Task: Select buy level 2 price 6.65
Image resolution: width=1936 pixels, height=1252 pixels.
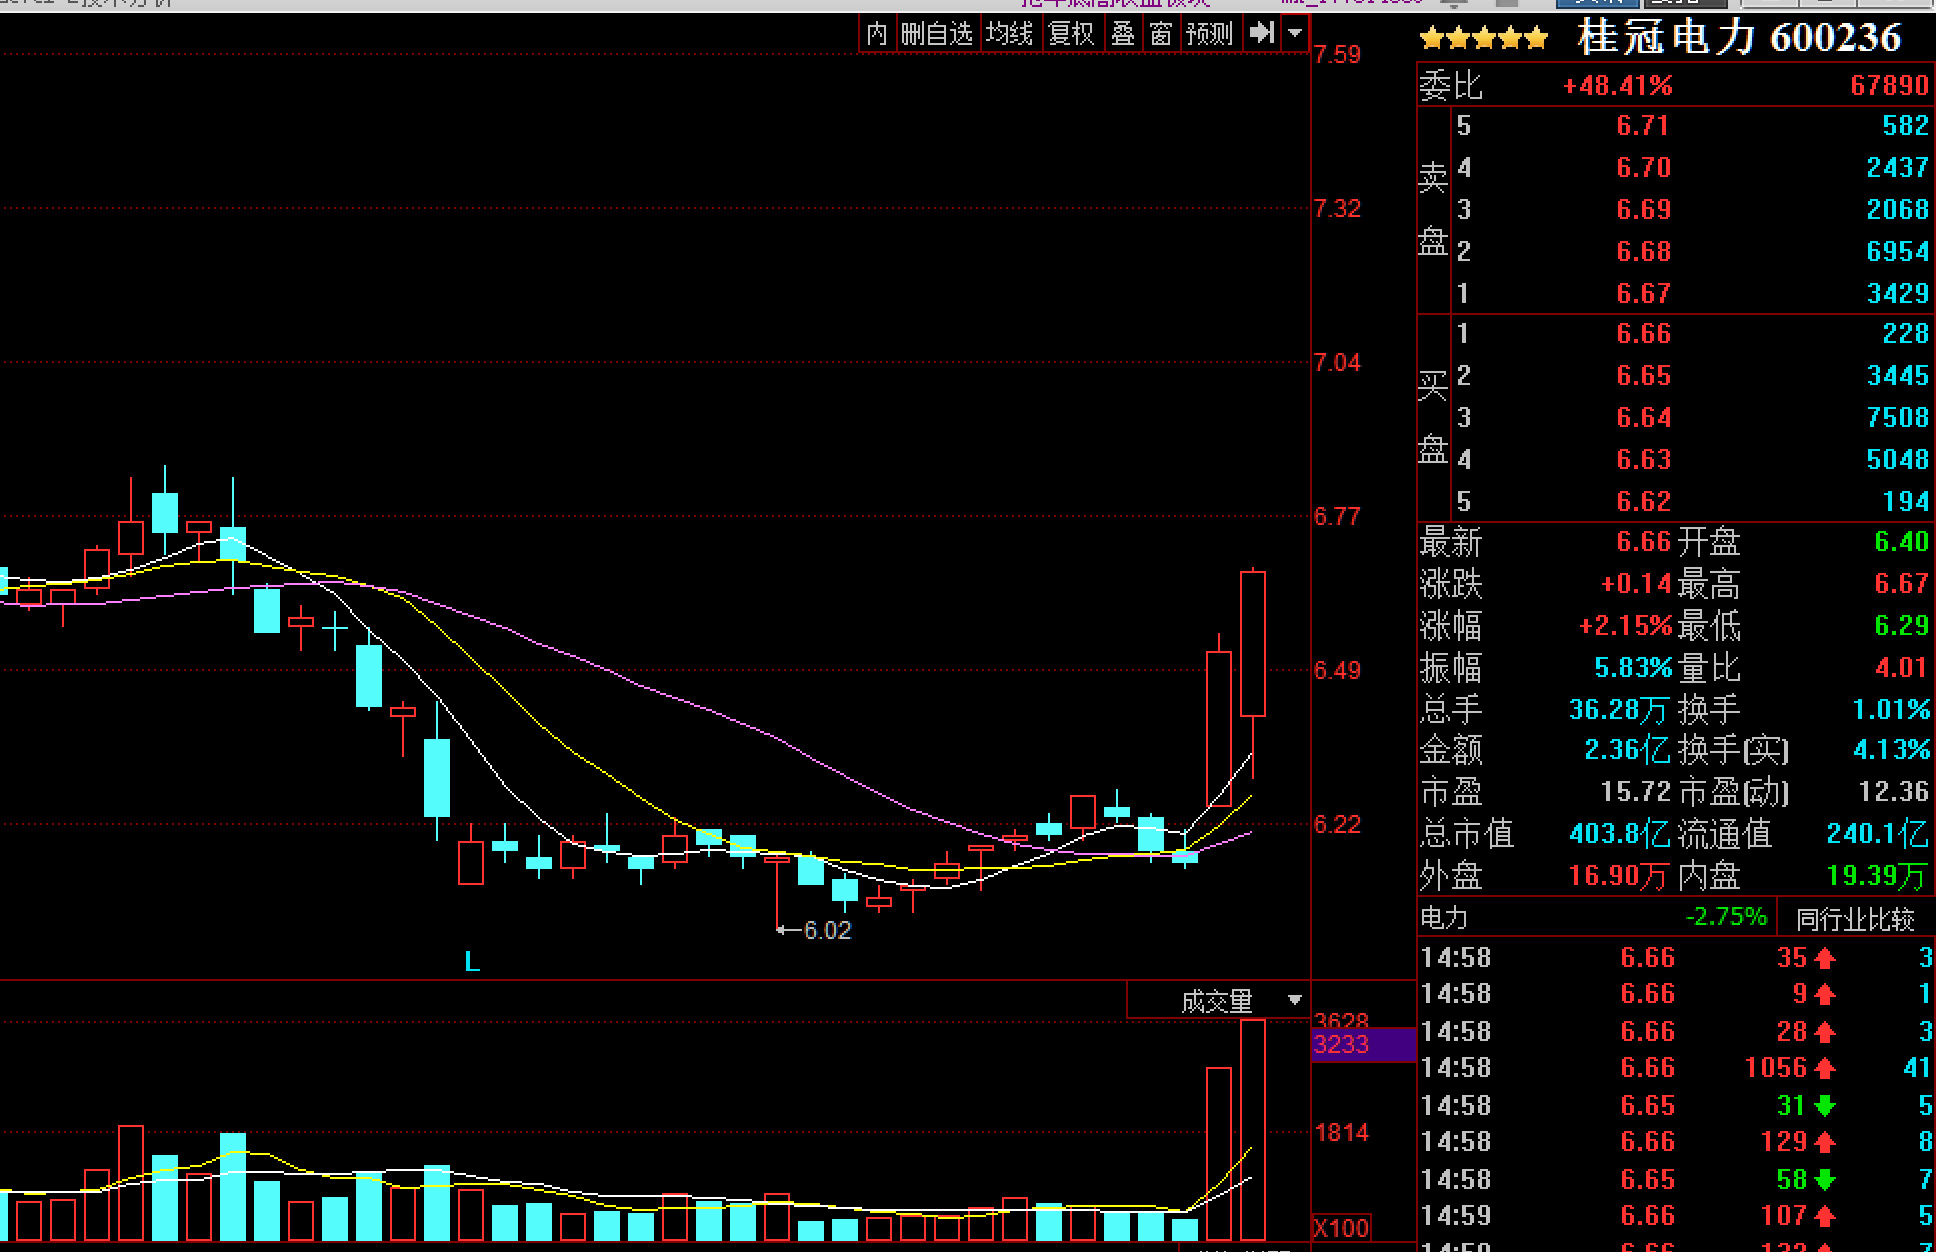Action: [1643, 376]
